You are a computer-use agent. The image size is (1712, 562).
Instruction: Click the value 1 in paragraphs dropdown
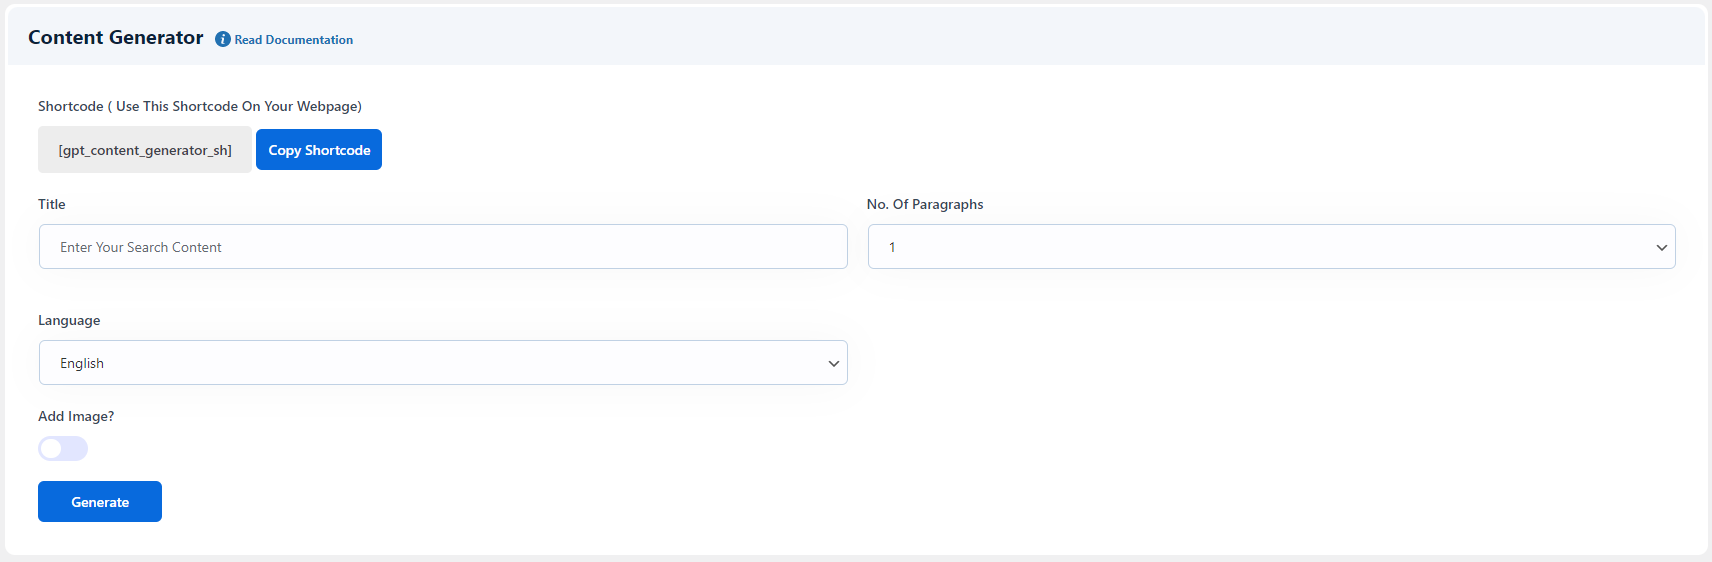[892, 247]
